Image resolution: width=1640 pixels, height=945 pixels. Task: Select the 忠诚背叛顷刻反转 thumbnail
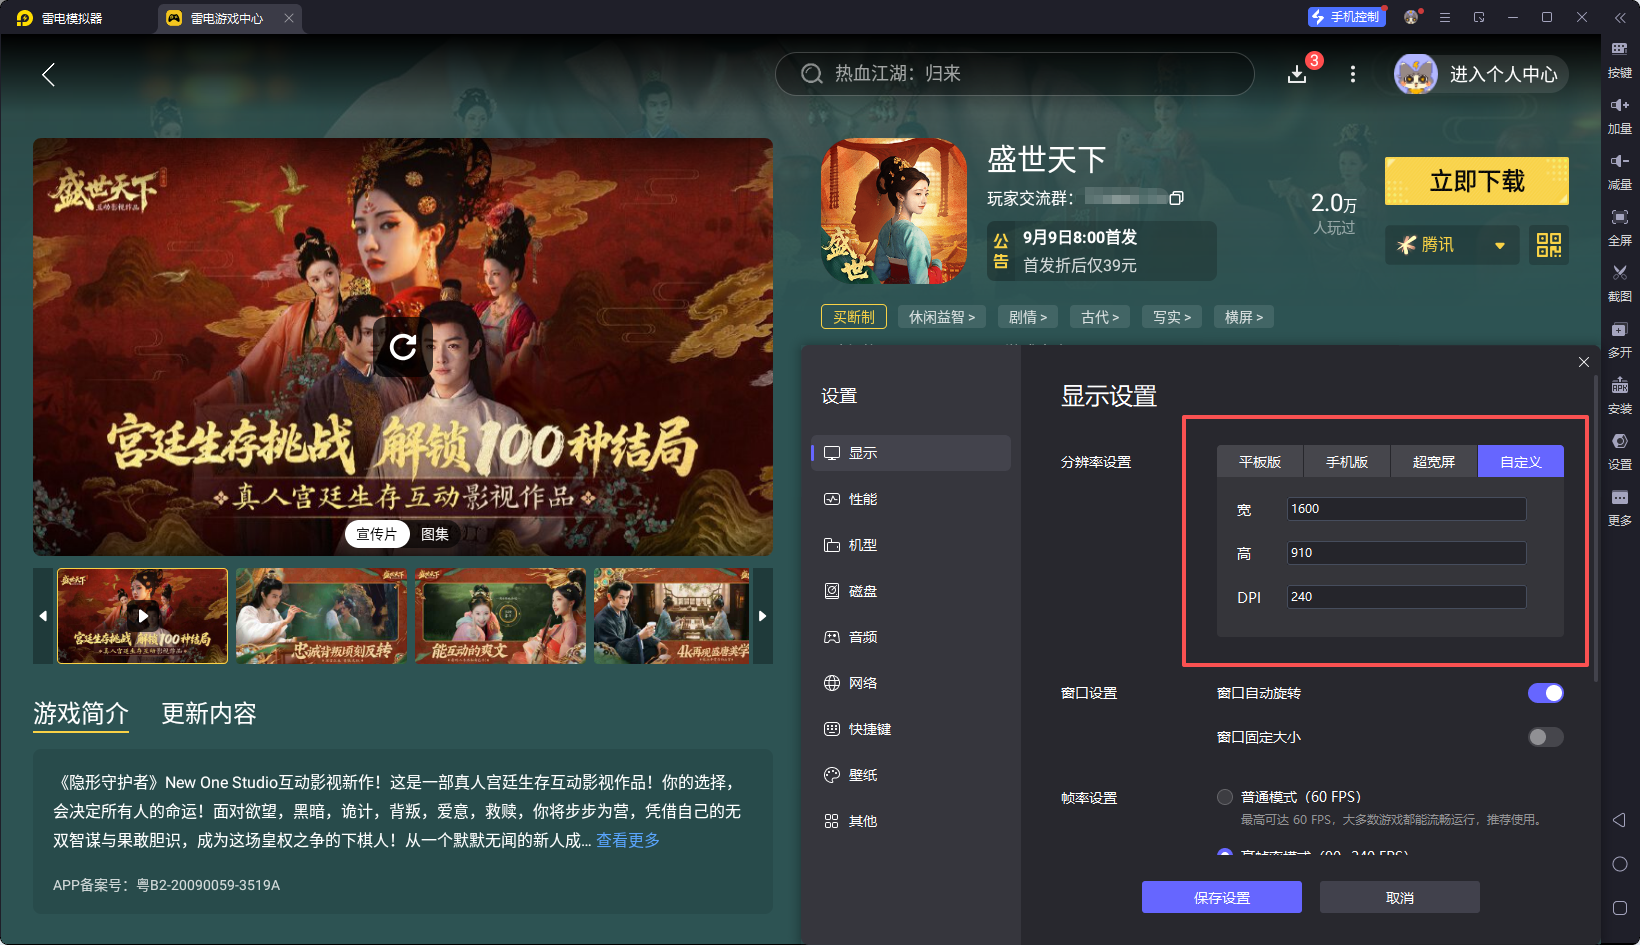[x=322, y=616]
